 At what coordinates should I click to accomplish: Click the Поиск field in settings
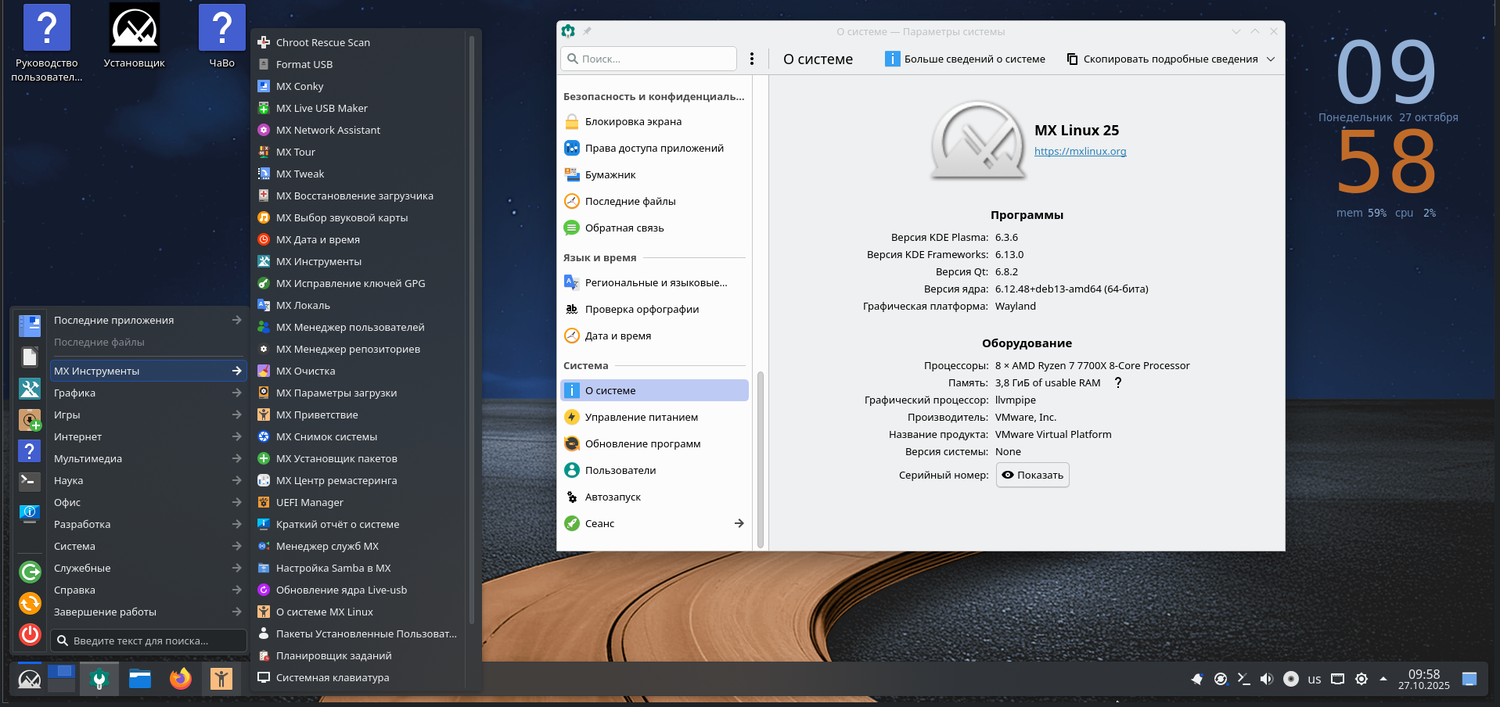[649, 59]
